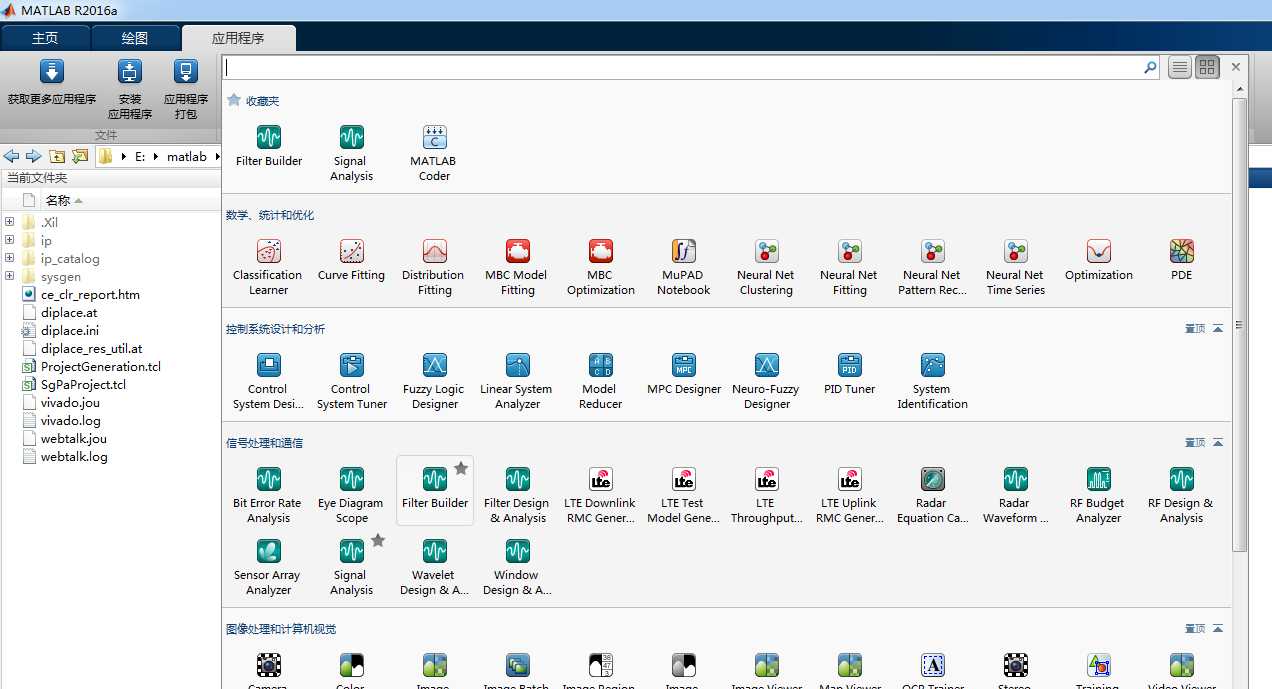Open RF Budget Analyzer app
This screenshot has height=689, width=1272.
click(1099, 495)
